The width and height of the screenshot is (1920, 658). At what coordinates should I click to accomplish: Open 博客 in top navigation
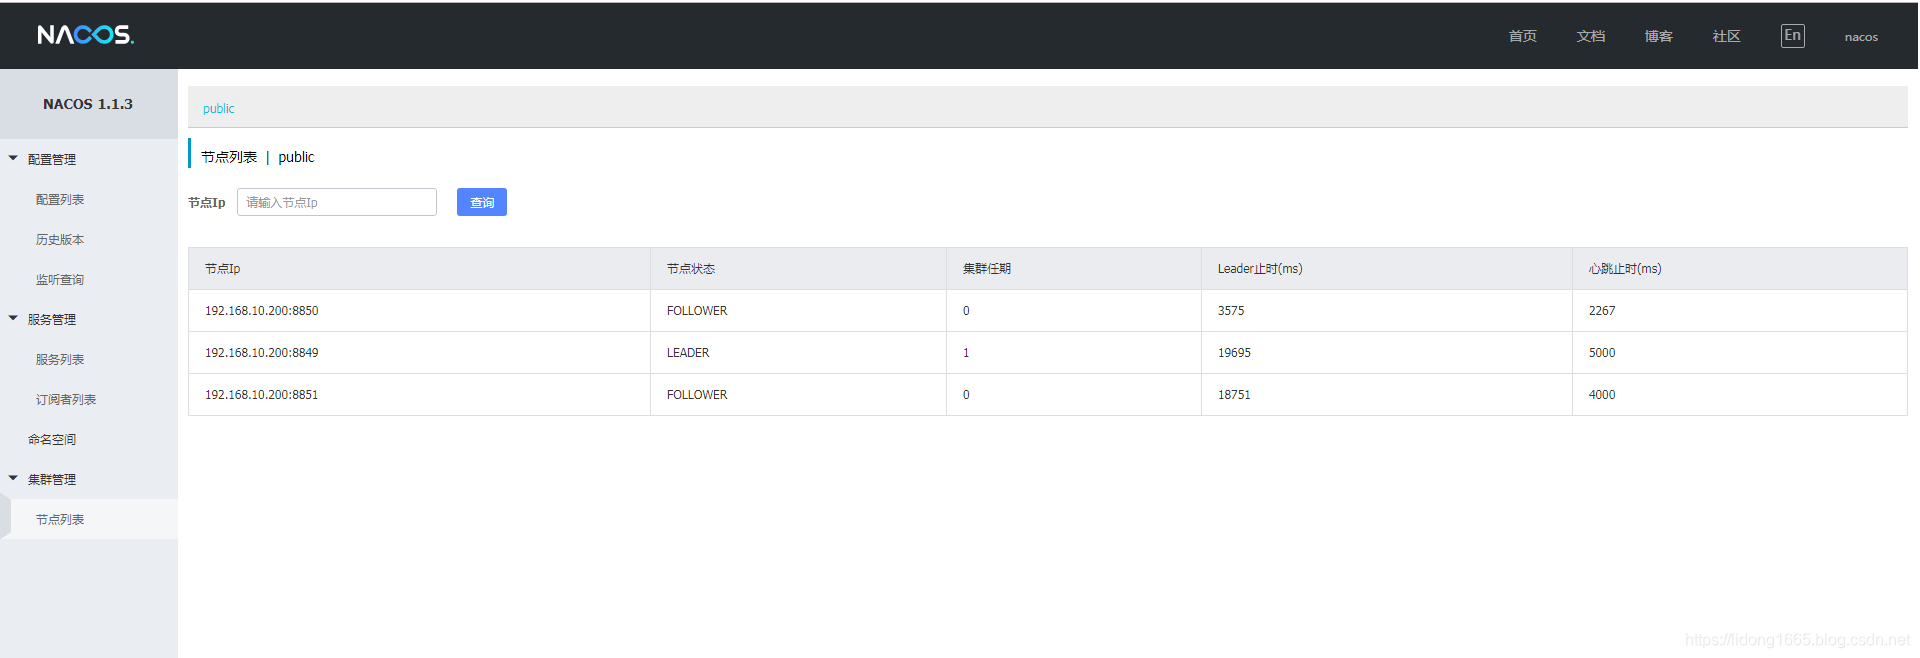point(1658,36)
